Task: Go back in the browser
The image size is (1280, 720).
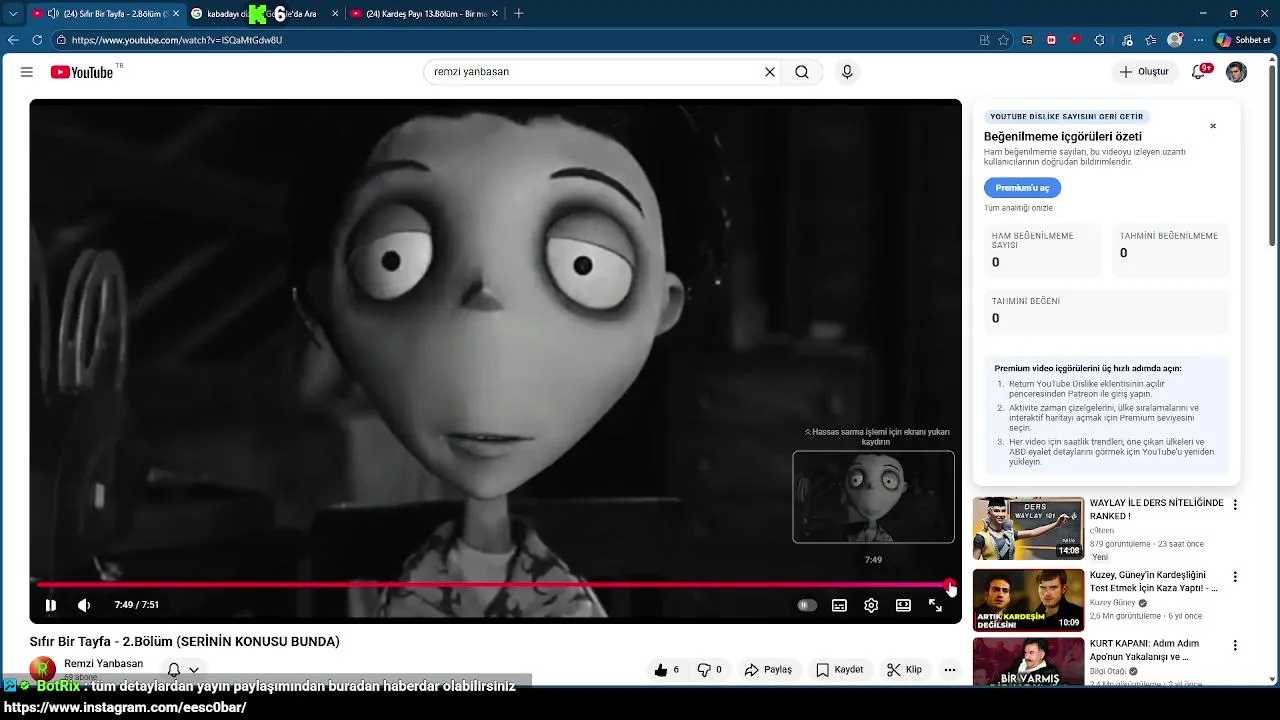Action: pos(13,40)
